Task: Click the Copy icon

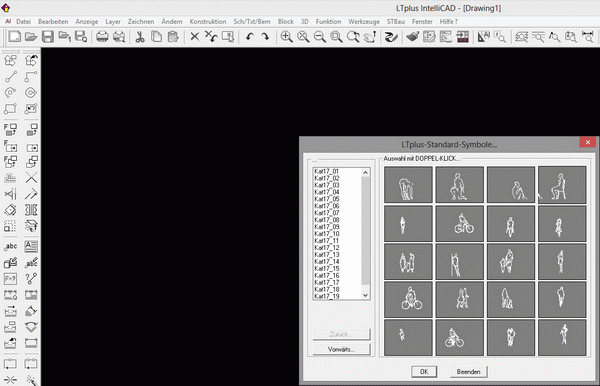Action: pyautogui.click(x=156, y=37)
